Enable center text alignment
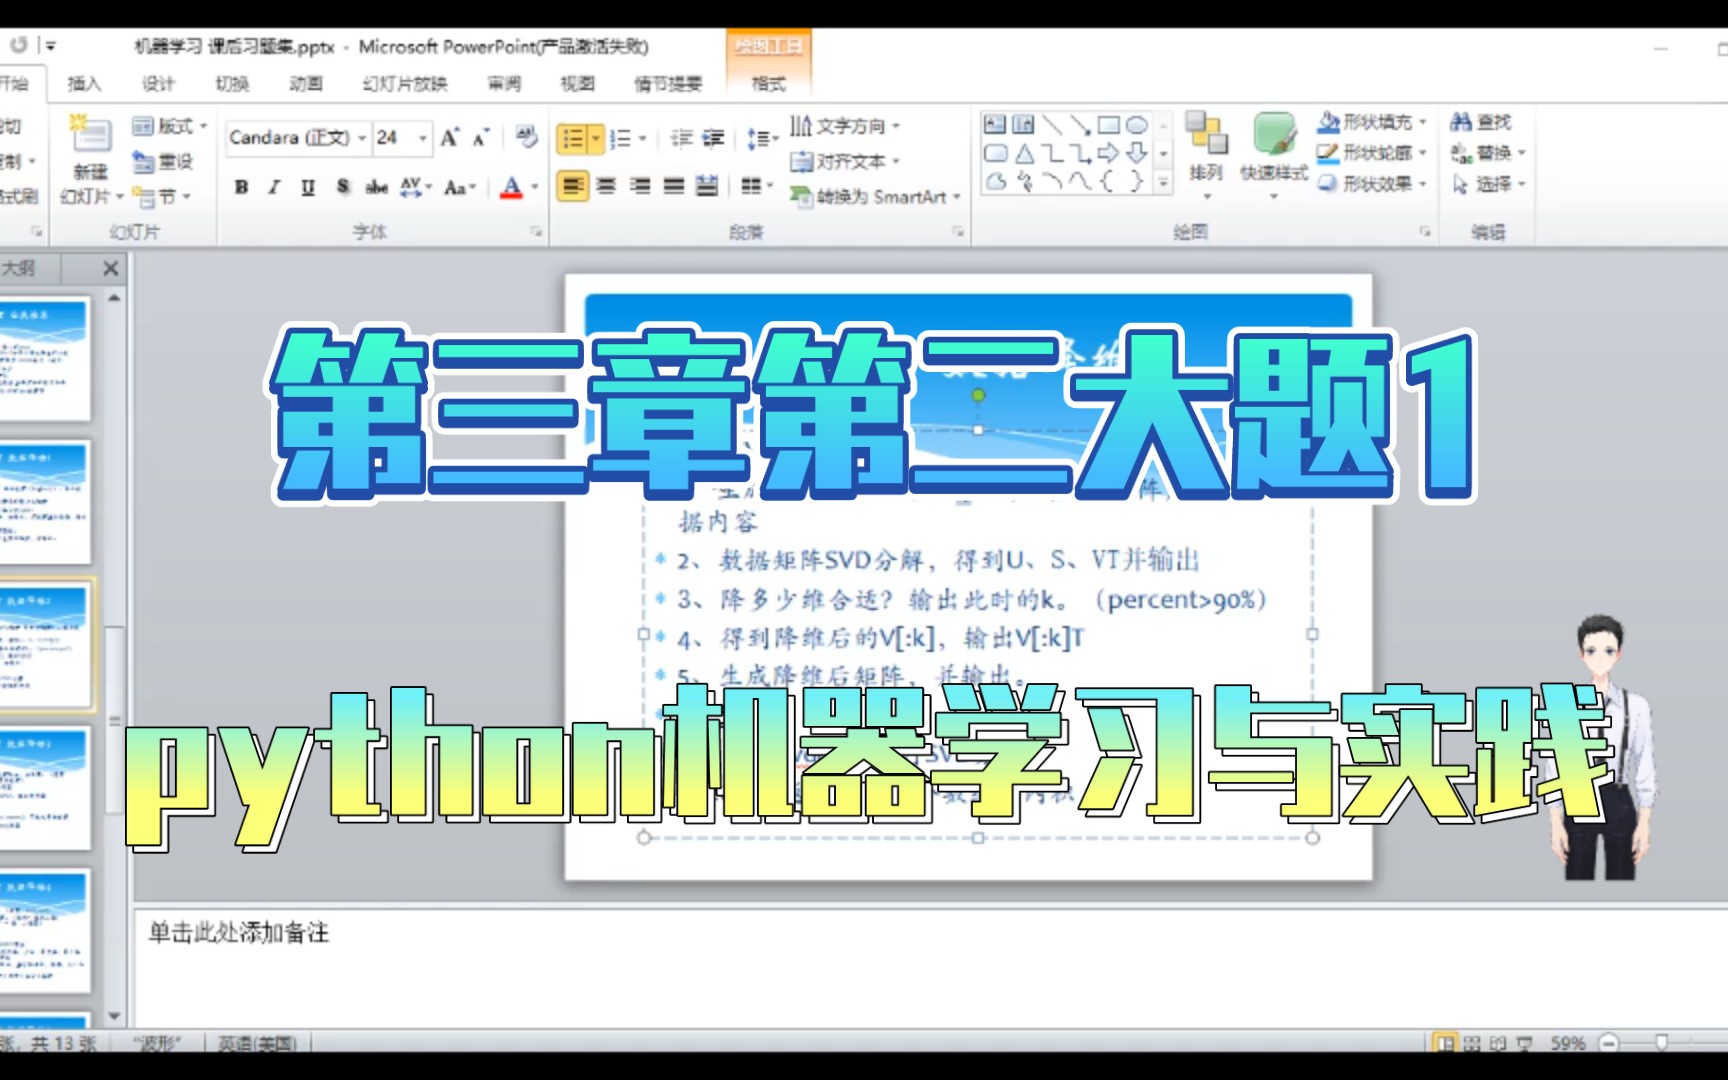Image resolution: width=1728 pixels, height=1080 pixels. [604, 185]
